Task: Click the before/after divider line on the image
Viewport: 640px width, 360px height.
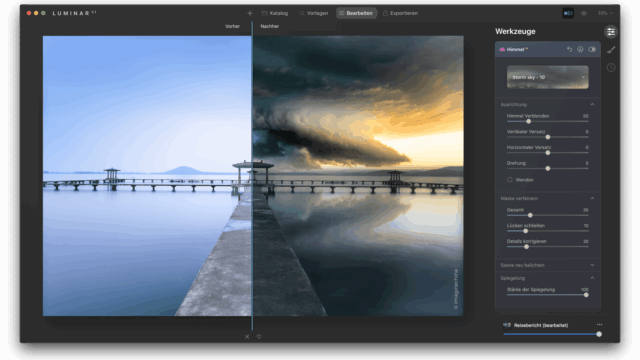Action: 252,176
